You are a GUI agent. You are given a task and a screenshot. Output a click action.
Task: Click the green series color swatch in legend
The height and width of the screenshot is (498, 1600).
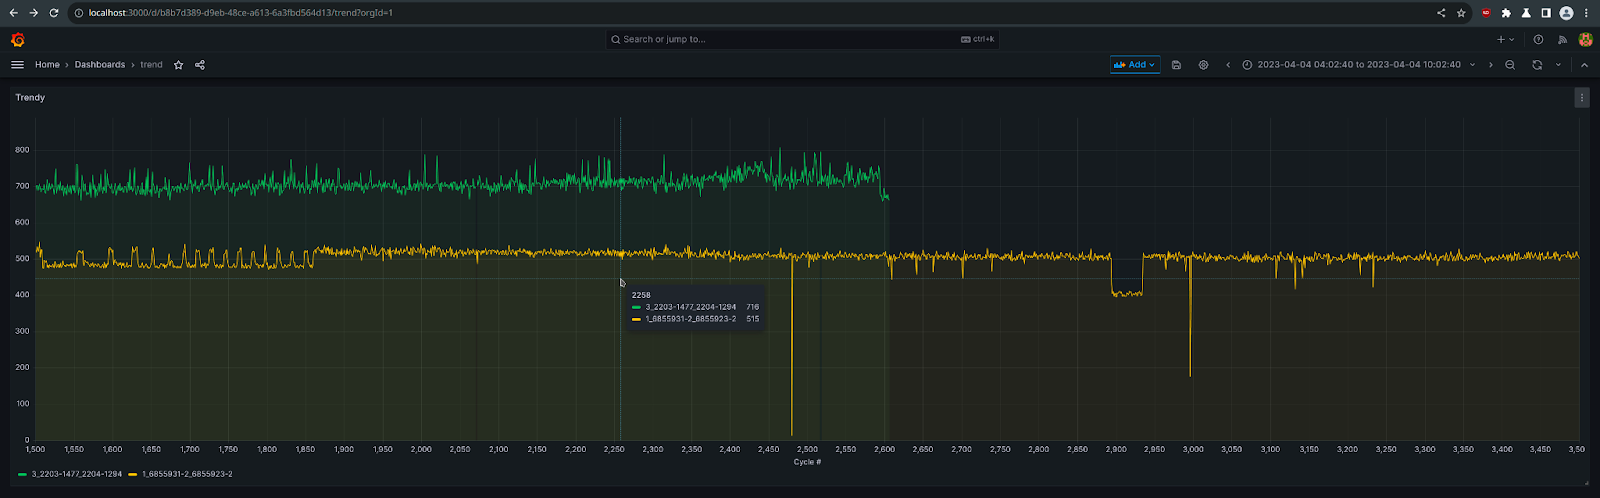22,474
